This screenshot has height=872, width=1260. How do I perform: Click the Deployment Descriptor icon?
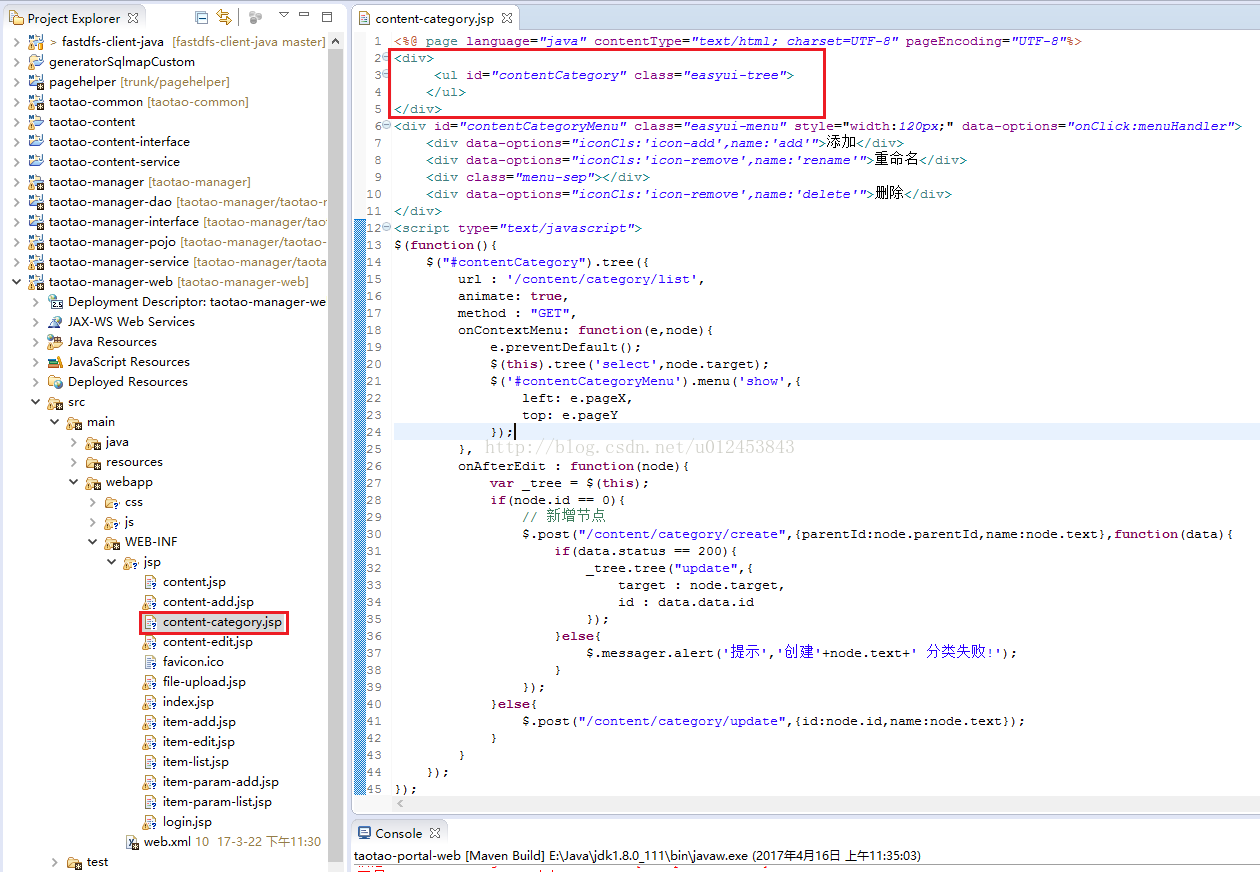point(57,301)
